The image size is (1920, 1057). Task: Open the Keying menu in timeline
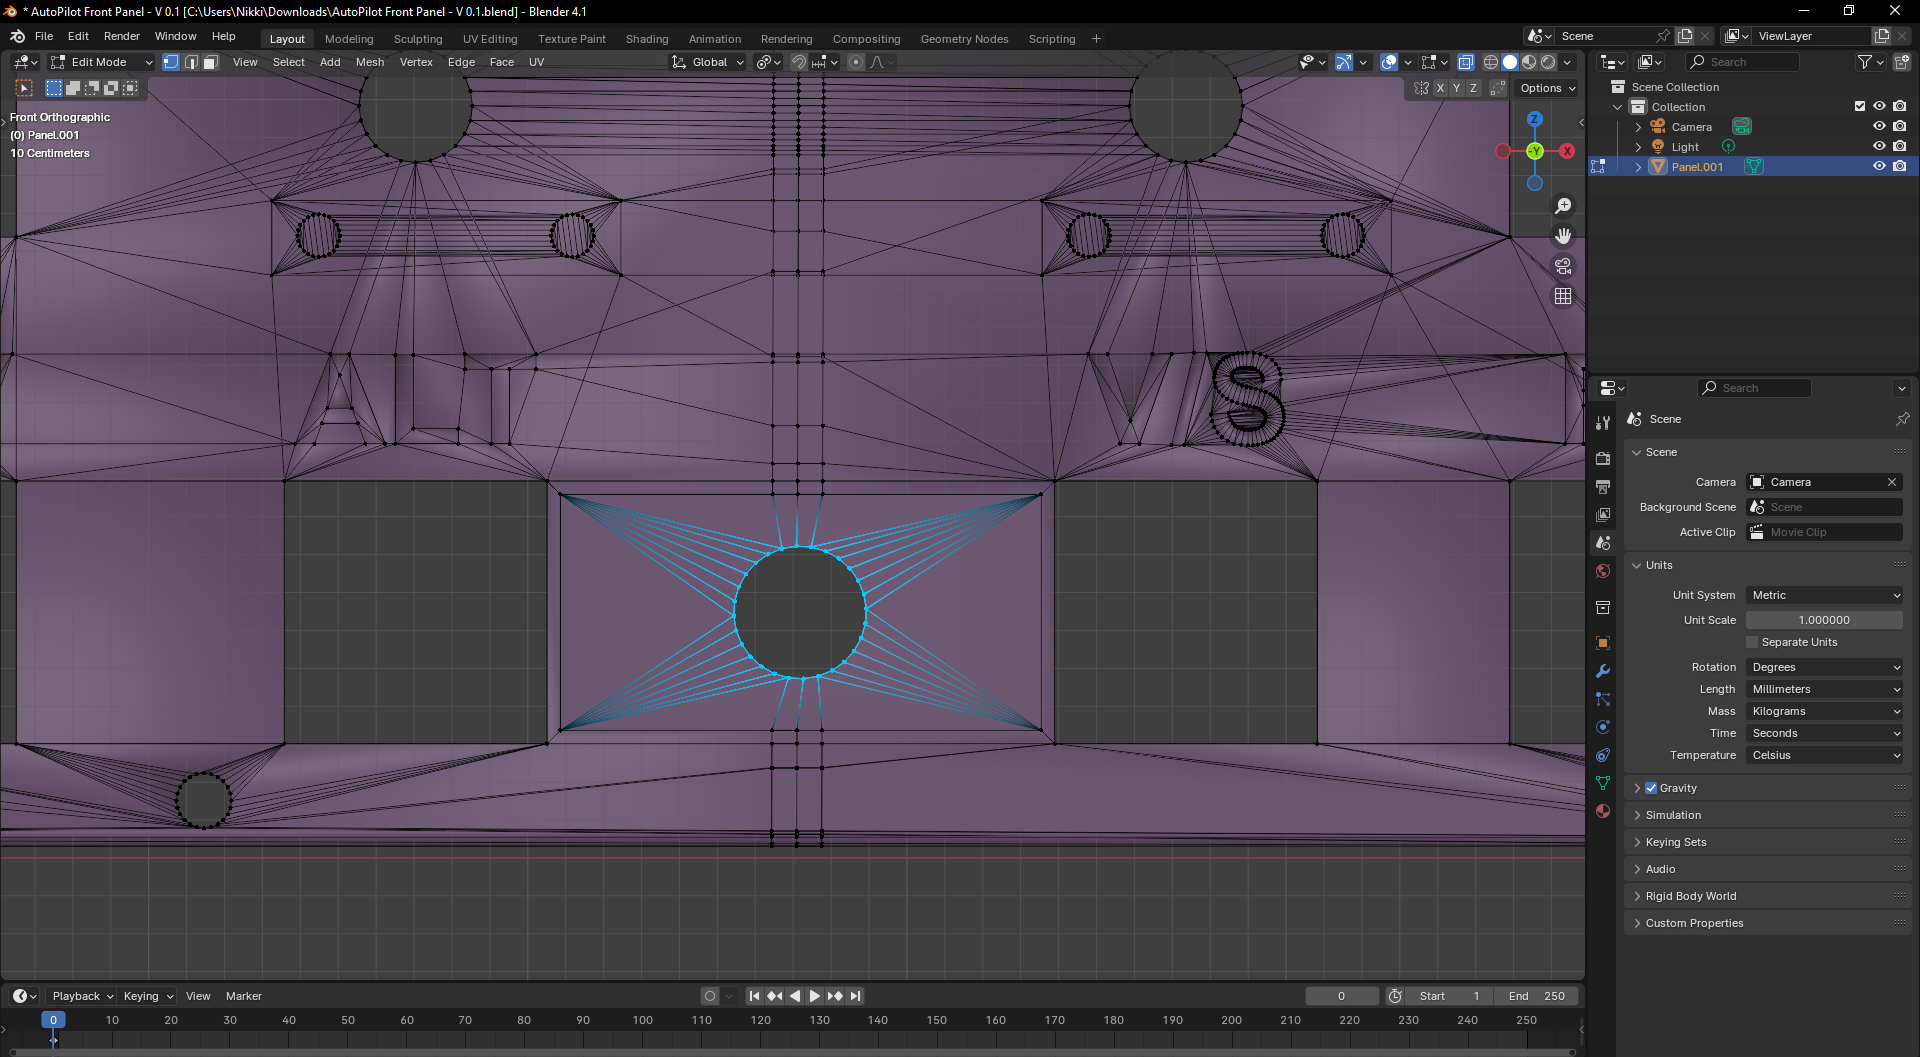pyautogui.click(x=148, y=996)
